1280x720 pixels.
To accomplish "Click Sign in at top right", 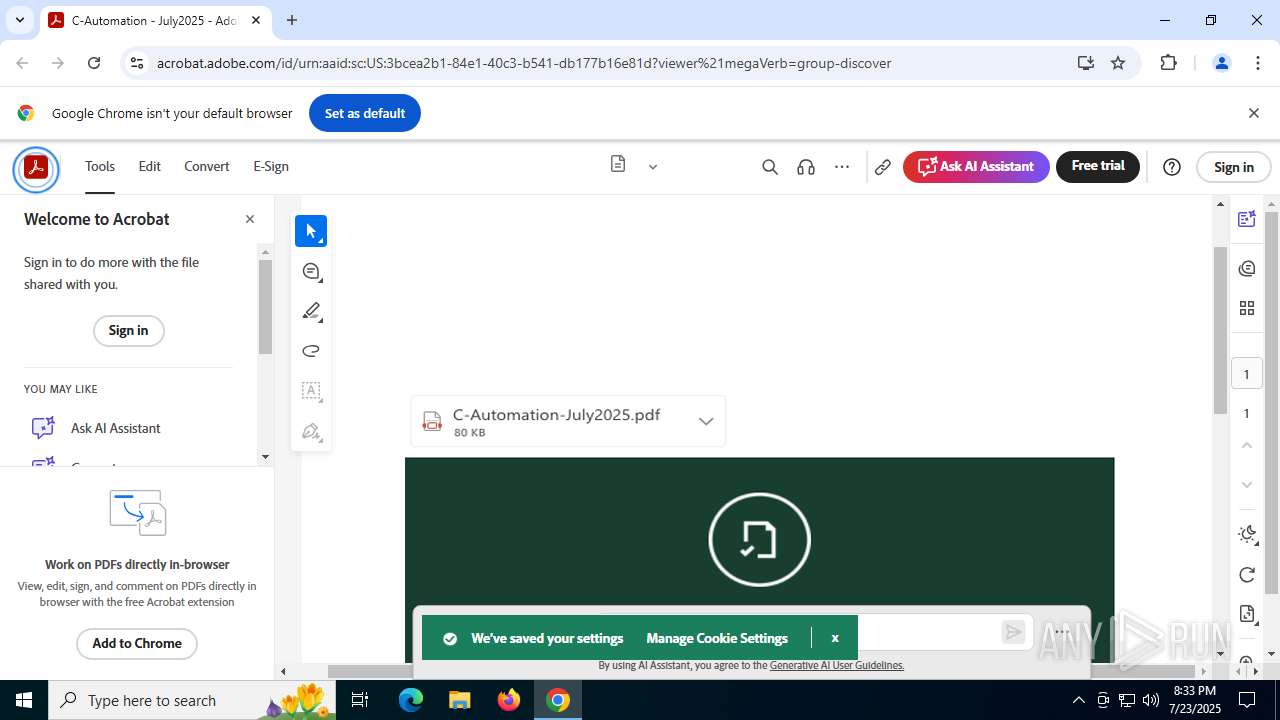I will 1233,167.
